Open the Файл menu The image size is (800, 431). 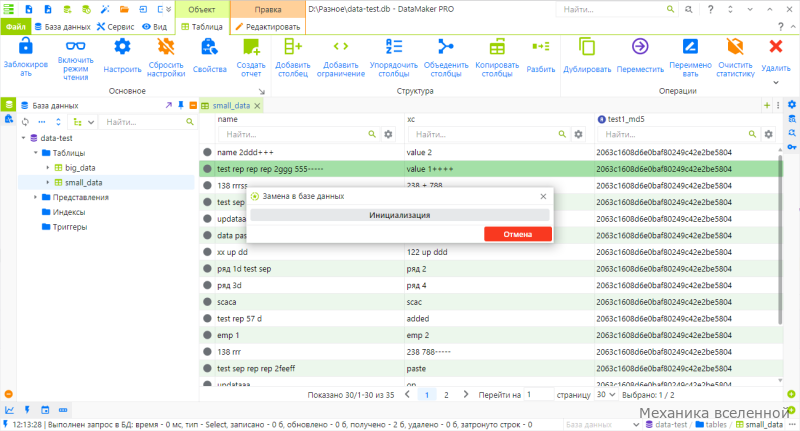[16, 27]
